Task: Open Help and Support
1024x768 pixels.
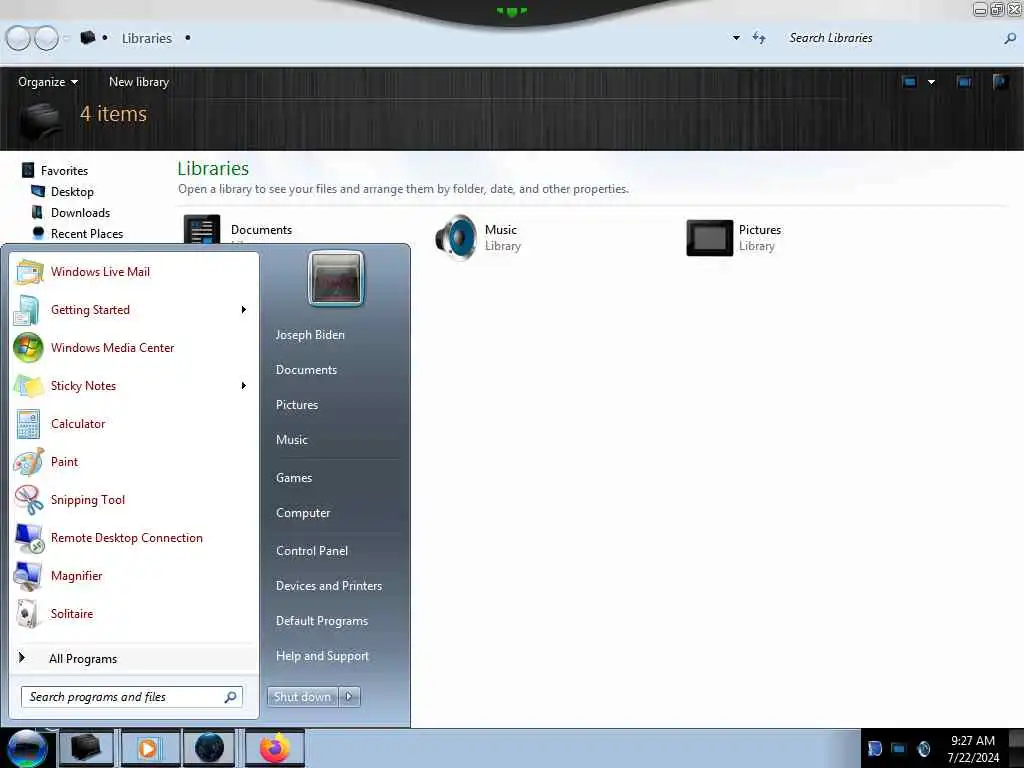Action: pos(322,656)
